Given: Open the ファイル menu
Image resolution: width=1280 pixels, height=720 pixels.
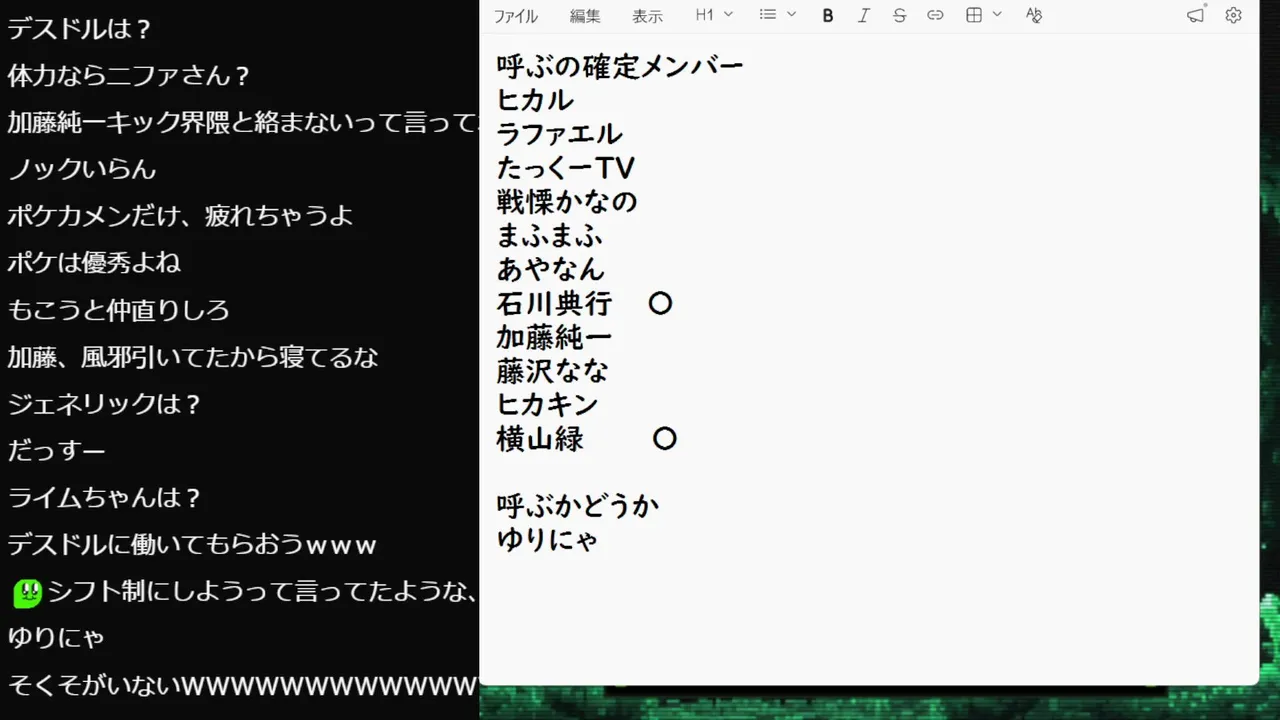Looking at the screenshot, I should pos(516,16).
